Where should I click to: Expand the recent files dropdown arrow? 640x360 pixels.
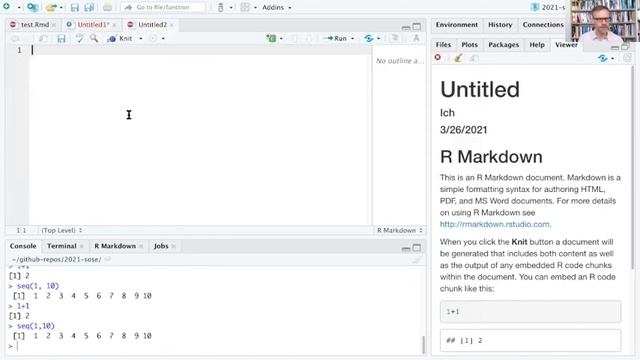61,7
